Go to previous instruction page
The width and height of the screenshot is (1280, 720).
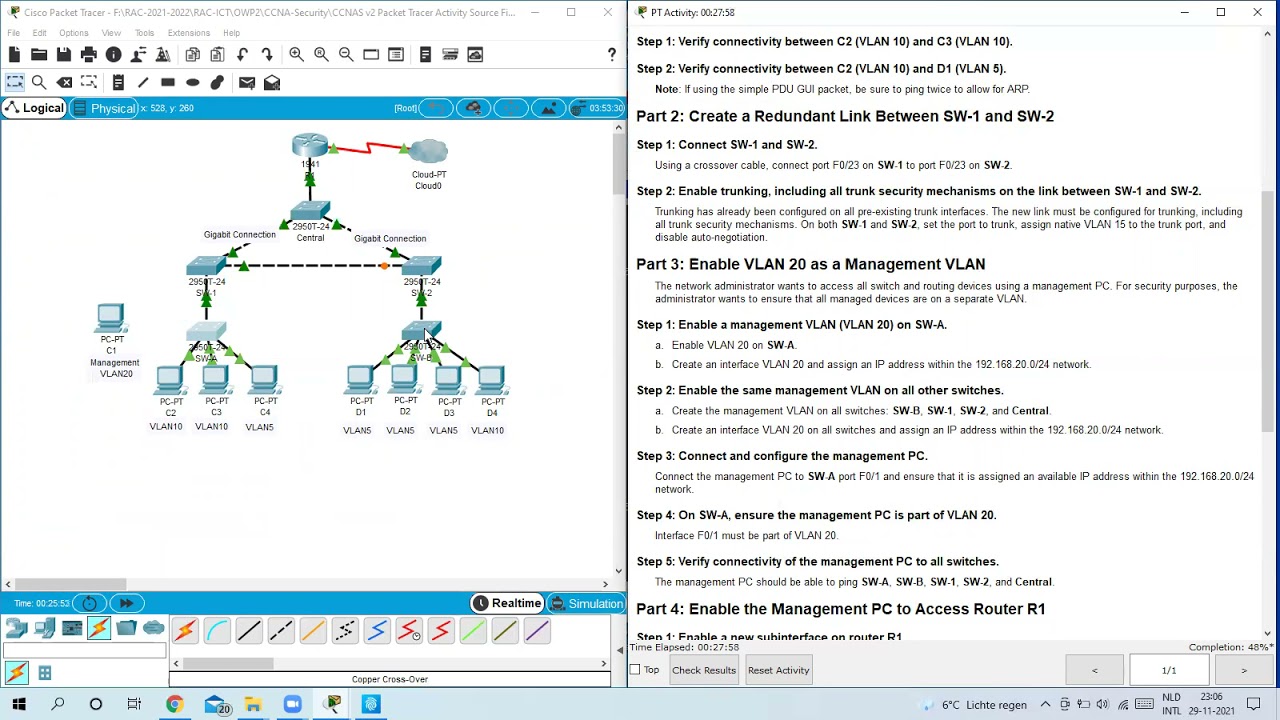[1094, 670]
